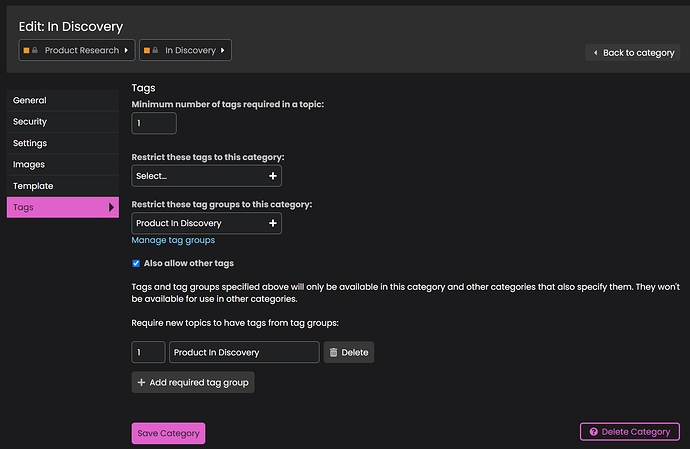Screen dimensions: 690x449
Task: Click the arrow indicator on the Tags tab
Action: click(111, 207)
